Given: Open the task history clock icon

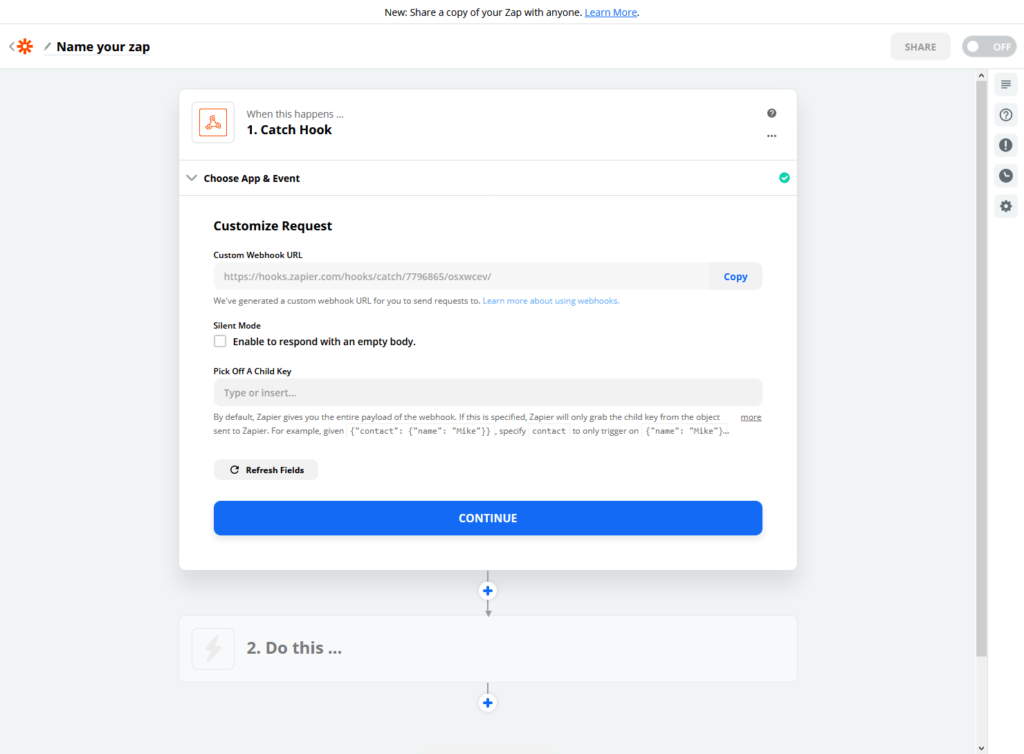Looking at the screenshot, I should coord(1006,176).
